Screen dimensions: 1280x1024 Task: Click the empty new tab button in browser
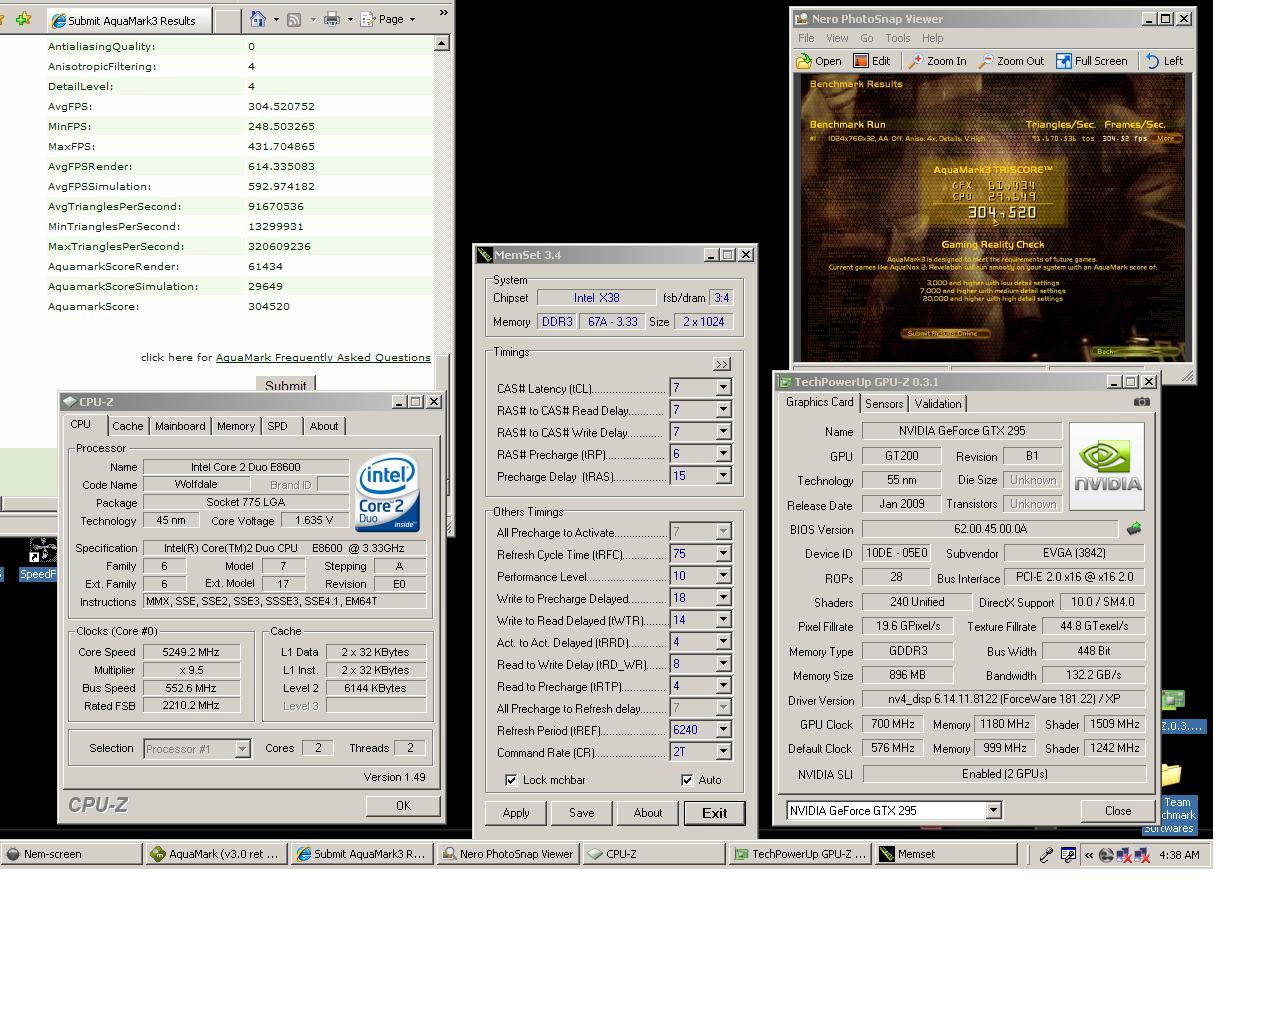pyautogui.click(x=228, y=20)
